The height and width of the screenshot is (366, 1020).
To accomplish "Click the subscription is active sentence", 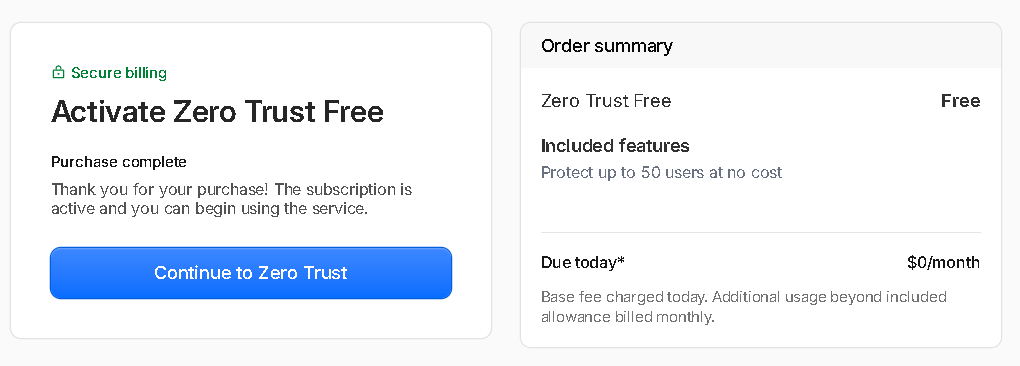I will tap(232, 200).
